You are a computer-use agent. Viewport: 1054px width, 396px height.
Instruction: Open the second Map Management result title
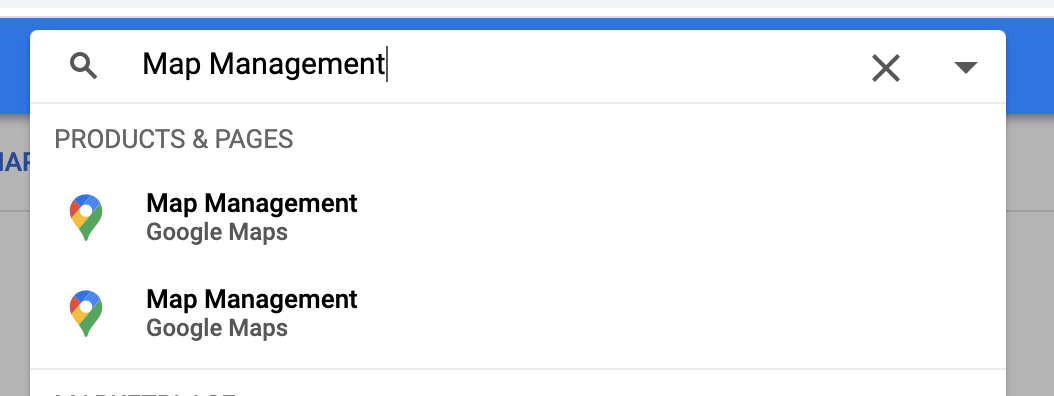pyautogui.click(x=251, y=299)
